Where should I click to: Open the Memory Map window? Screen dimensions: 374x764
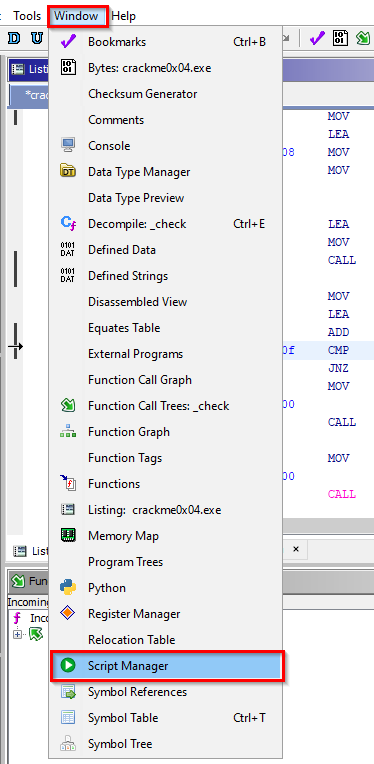(167, 536)
